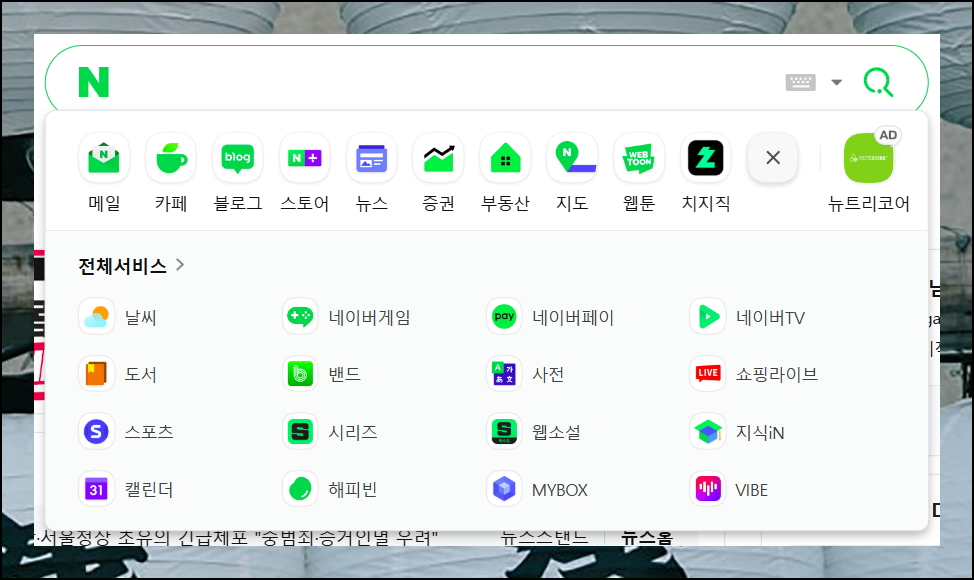Open the Knowledge iN (지식iN) icon

[708, 432]
